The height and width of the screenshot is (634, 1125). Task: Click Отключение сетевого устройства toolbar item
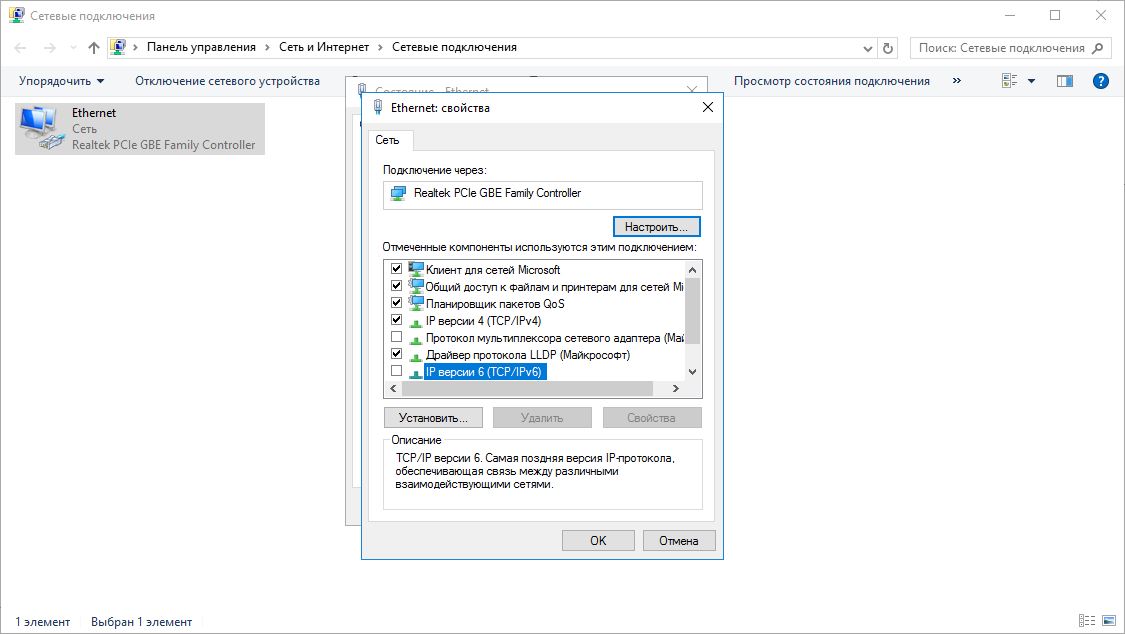[227, 81]
